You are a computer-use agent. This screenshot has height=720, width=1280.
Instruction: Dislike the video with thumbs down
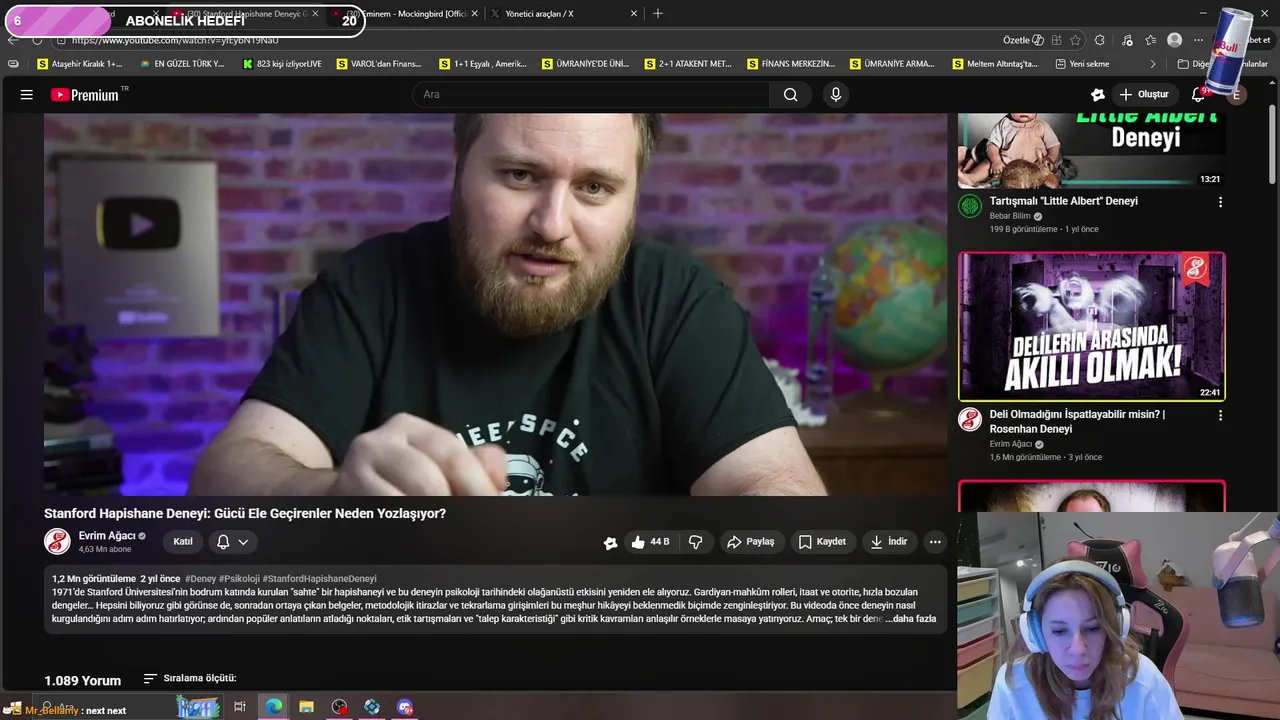(696, 542)
